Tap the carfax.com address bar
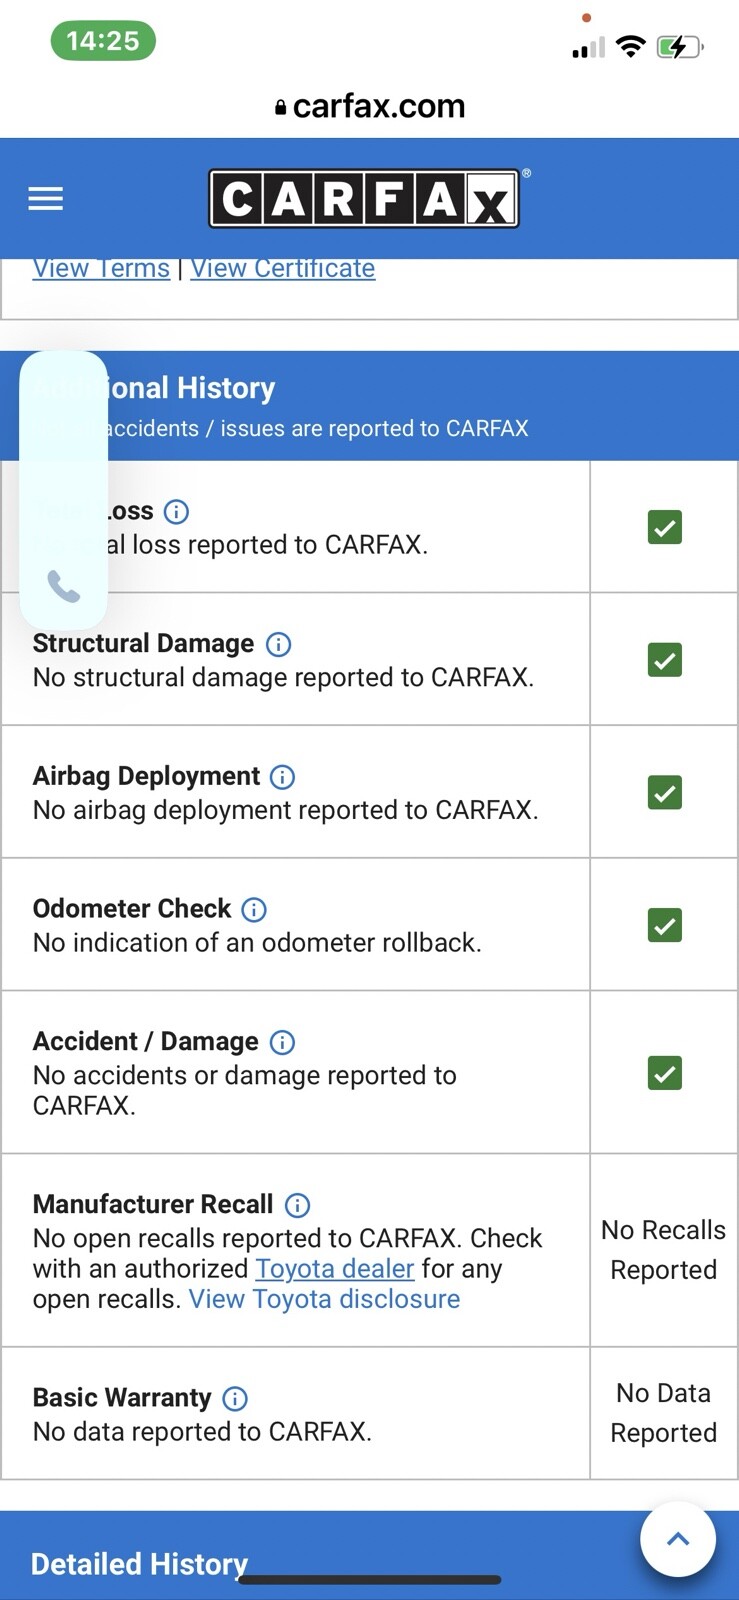The height and width of the screenshot is (1600, 739). coord(370,106)
